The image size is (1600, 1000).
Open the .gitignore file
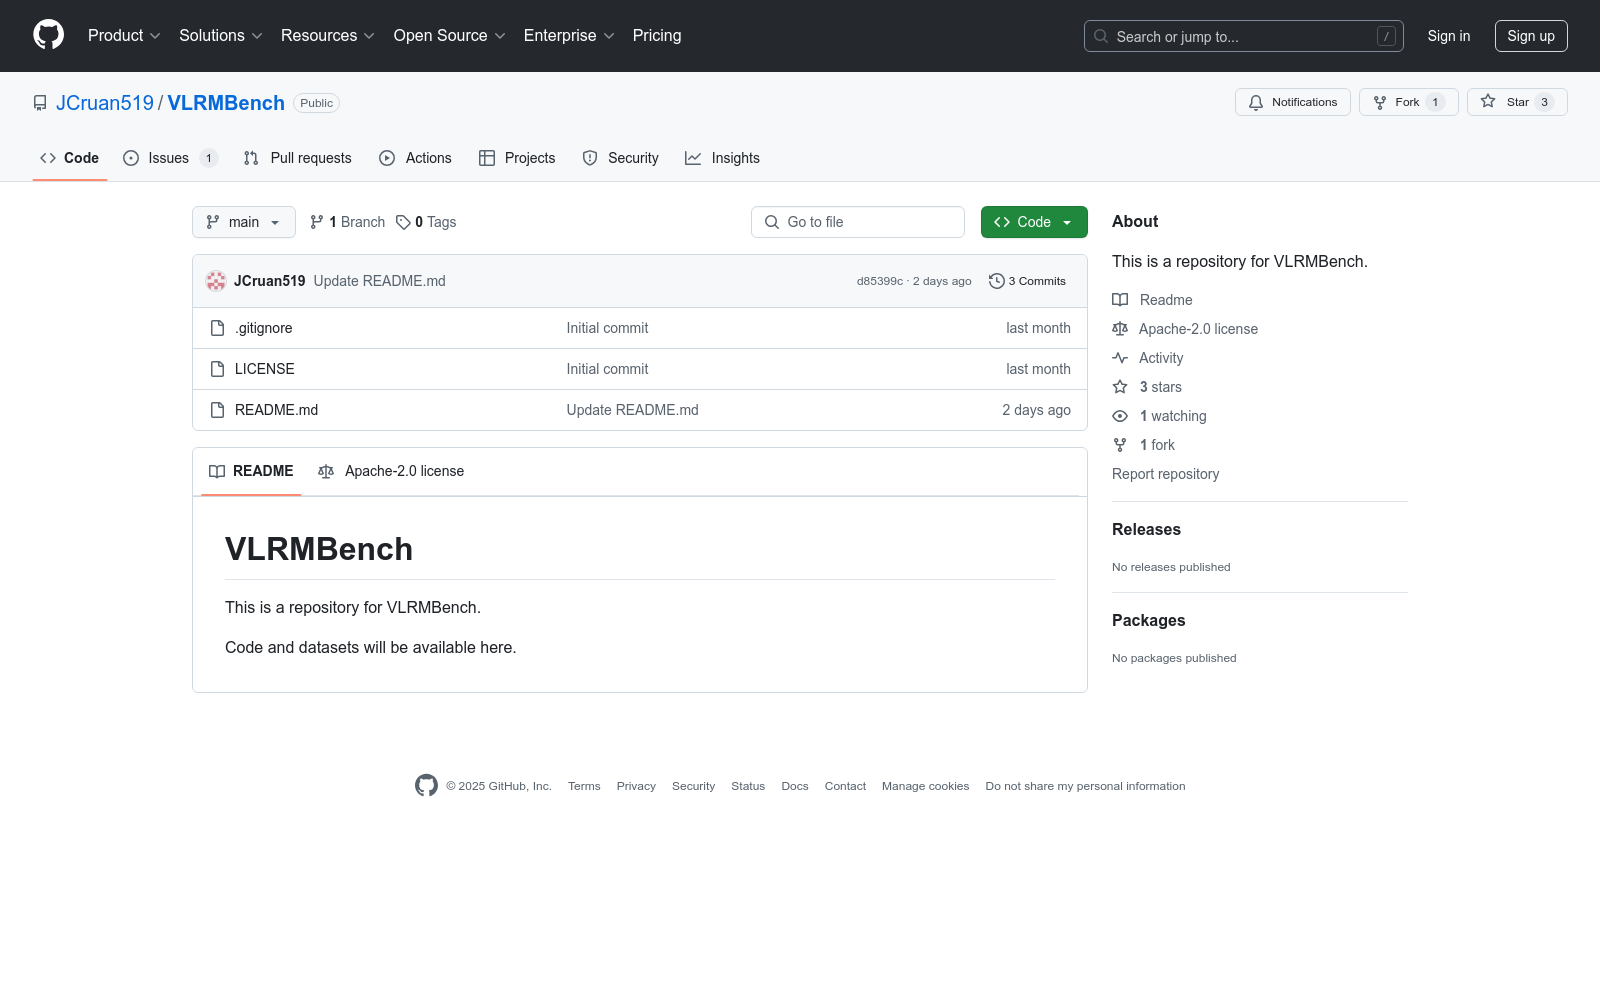click(x=264, y=328)
